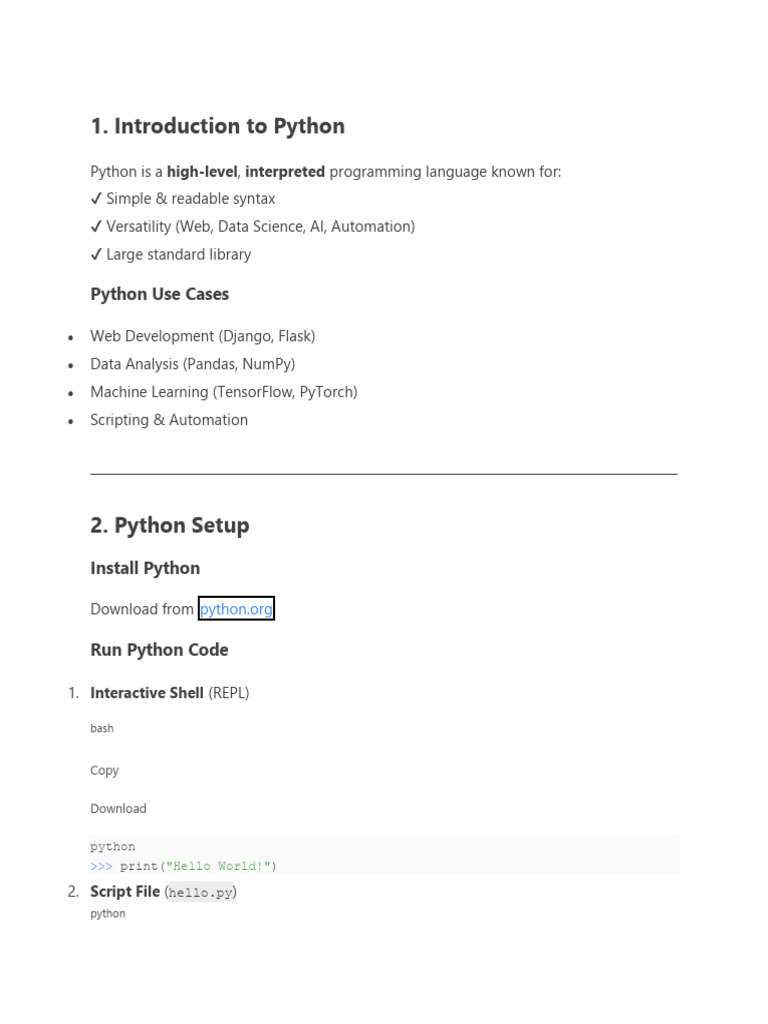This screenshot has height=1024, width=768.
Task: Click the "2. Python Setup" heading
Action: [170, 525]
